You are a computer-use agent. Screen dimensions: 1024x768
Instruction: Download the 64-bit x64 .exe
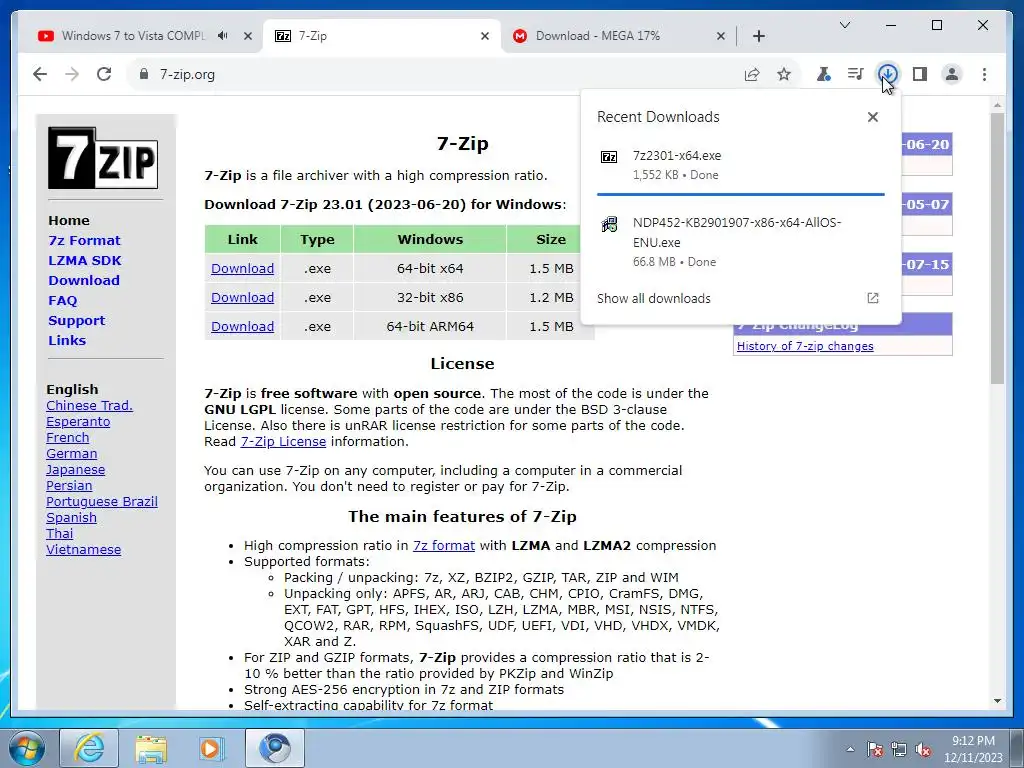(242, 268)
